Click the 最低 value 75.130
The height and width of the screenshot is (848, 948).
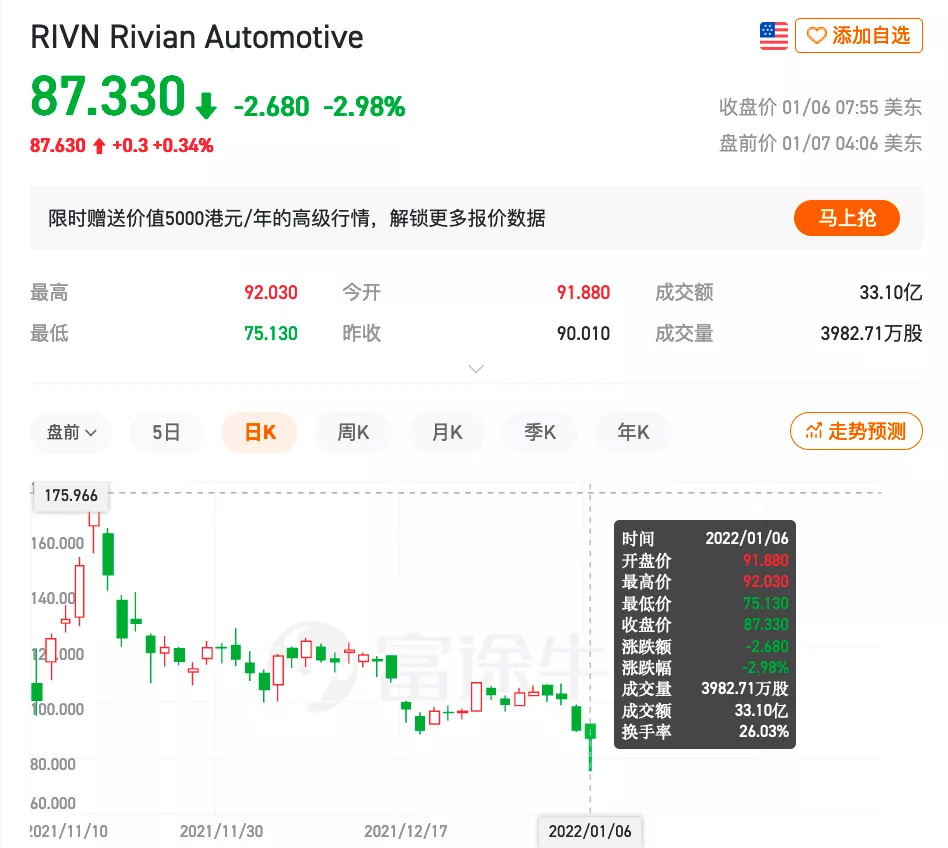(x=270, y=333)
